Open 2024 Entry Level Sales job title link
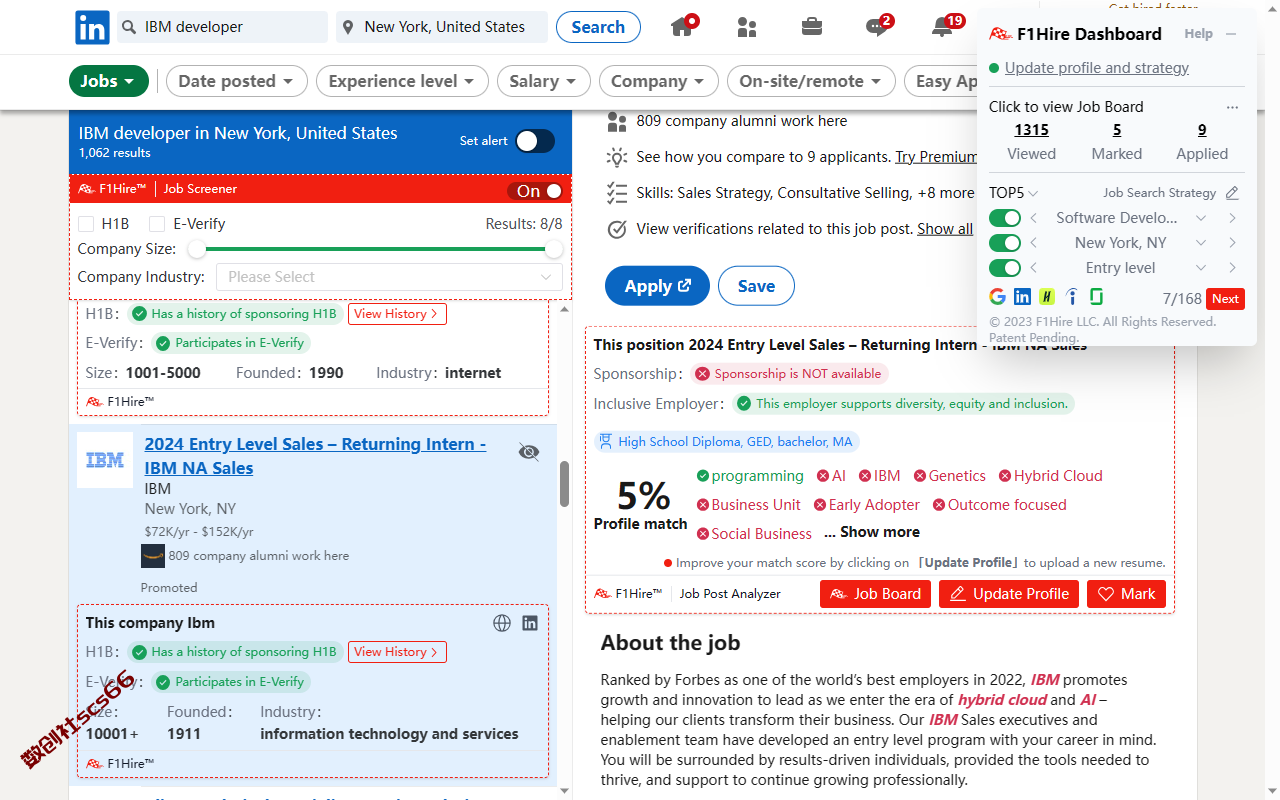 click(315, 456)
